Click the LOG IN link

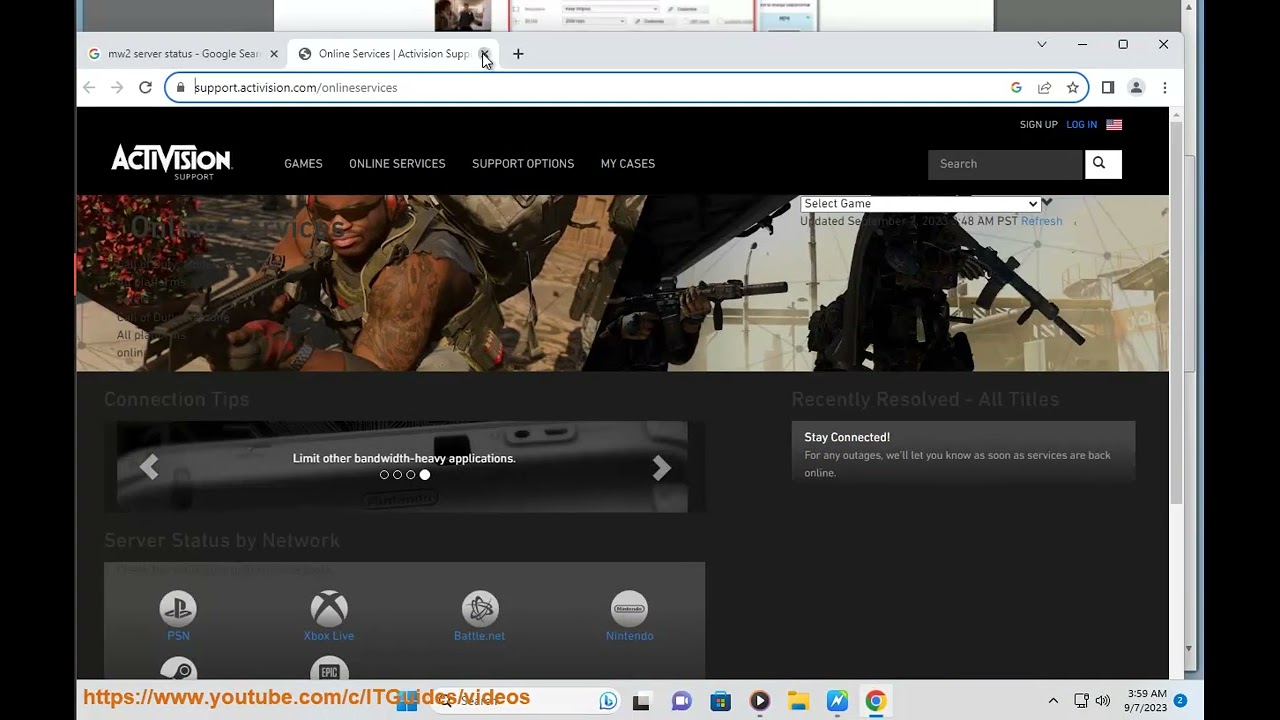pos(1081,125)
